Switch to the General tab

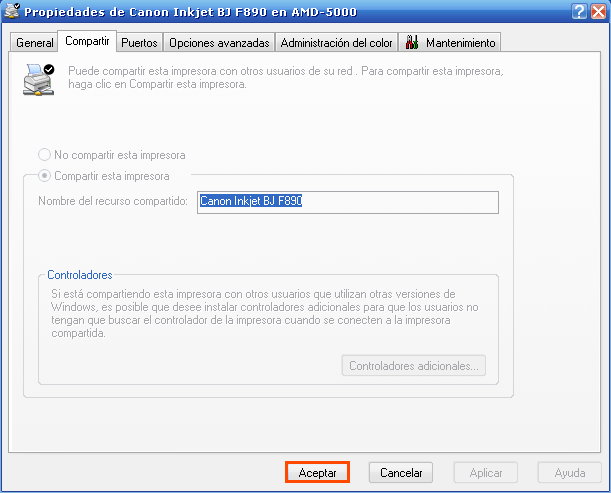coord(34,42)
